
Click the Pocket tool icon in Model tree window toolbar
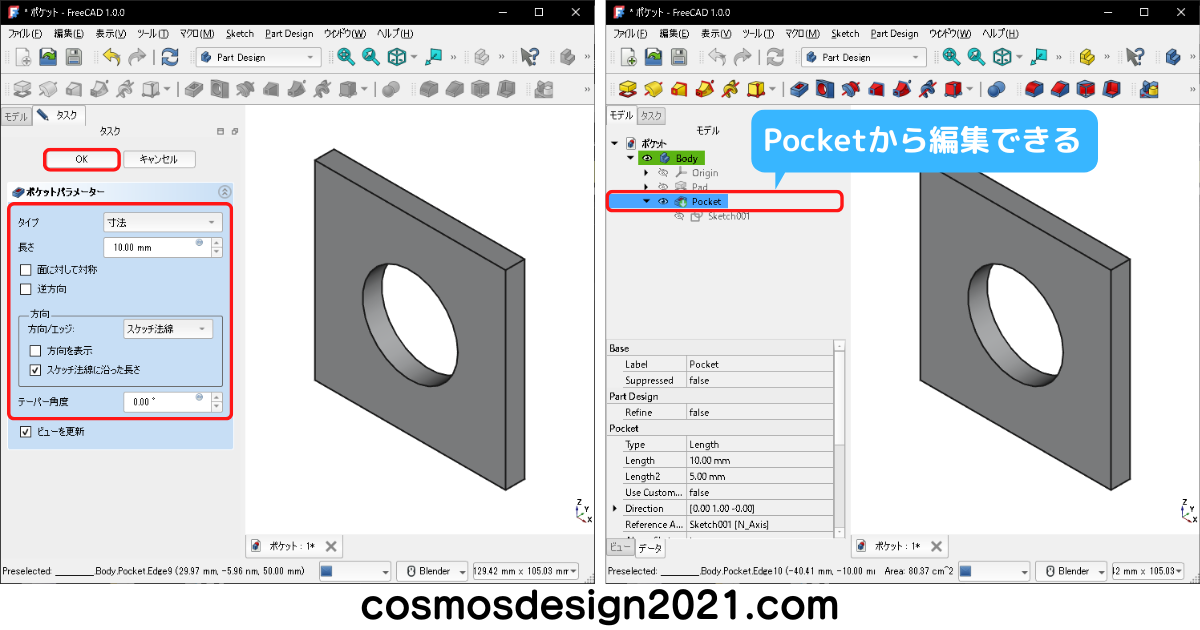click(x=799, y=89)
